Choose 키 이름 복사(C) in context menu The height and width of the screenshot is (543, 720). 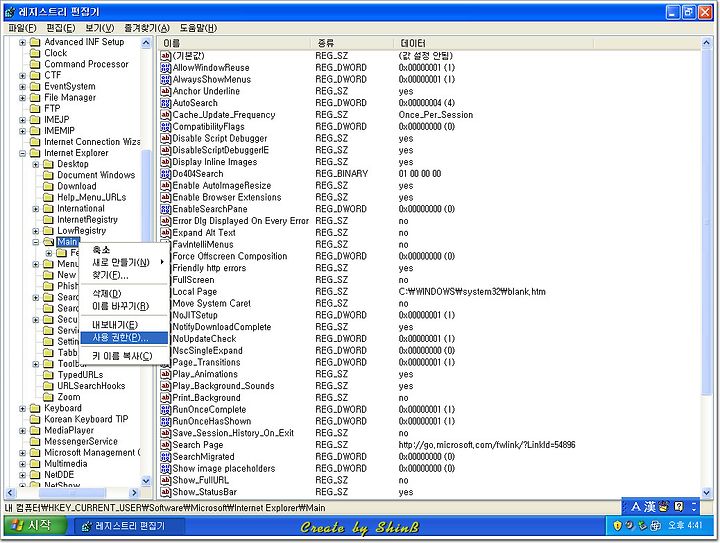[124, 356]
